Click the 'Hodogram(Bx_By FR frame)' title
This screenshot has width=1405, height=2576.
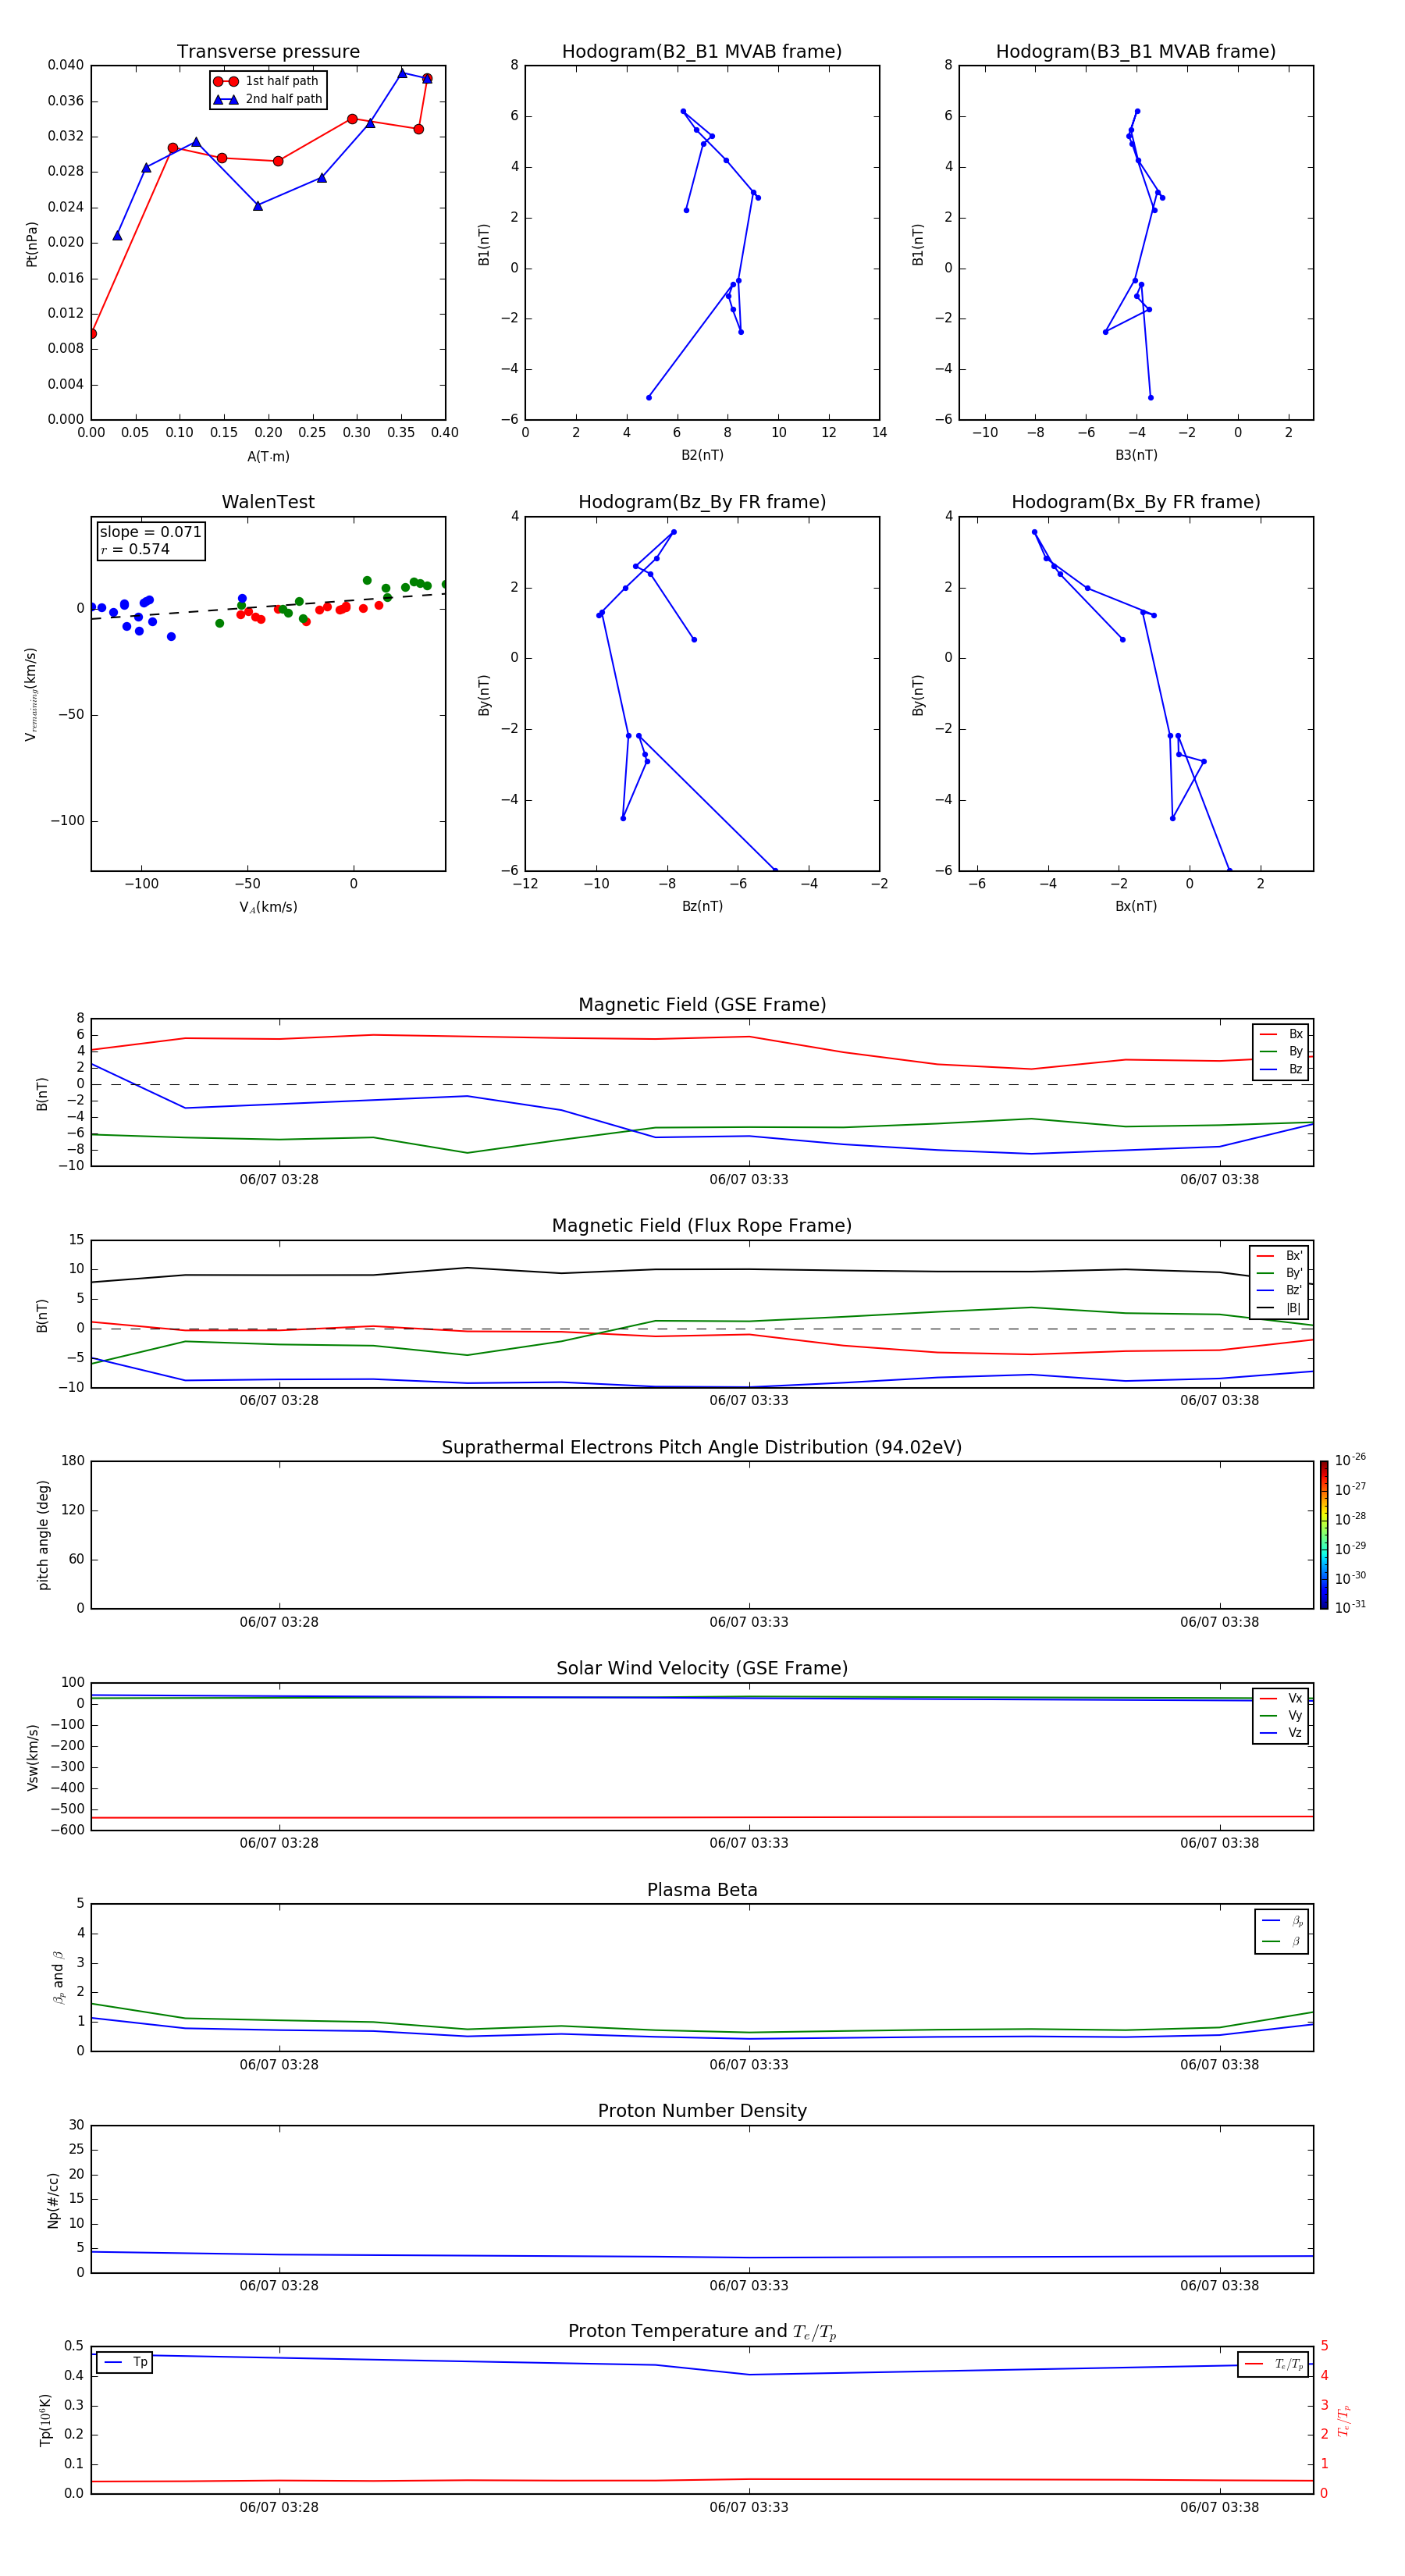1136,502
